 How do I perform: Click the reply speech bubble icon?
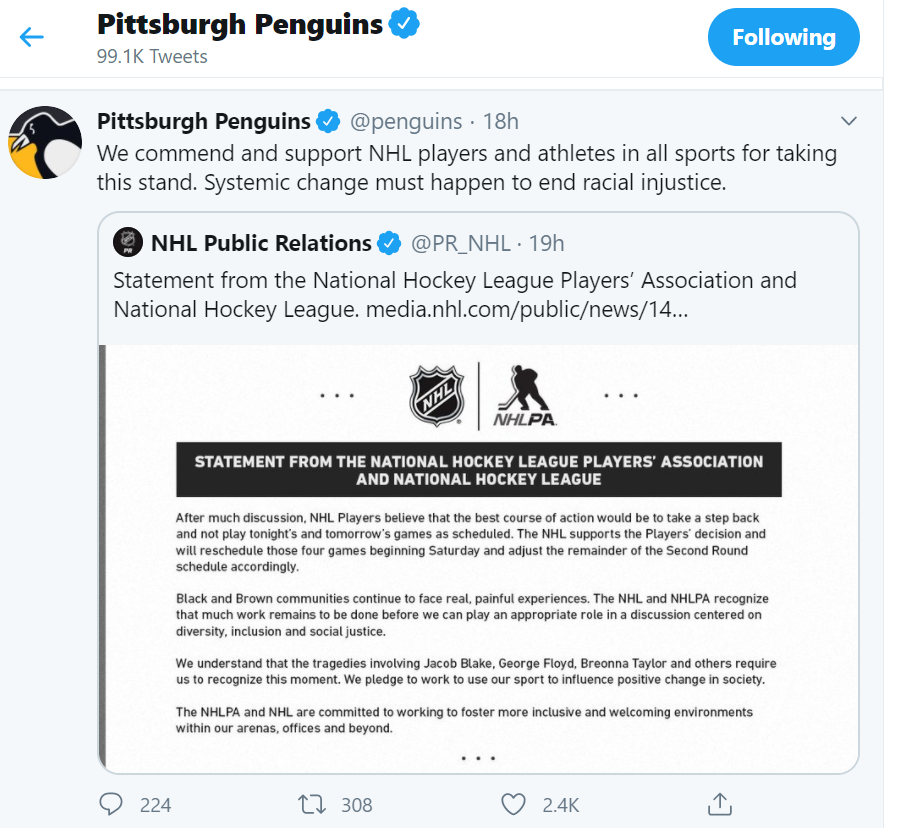coord(112,804)
